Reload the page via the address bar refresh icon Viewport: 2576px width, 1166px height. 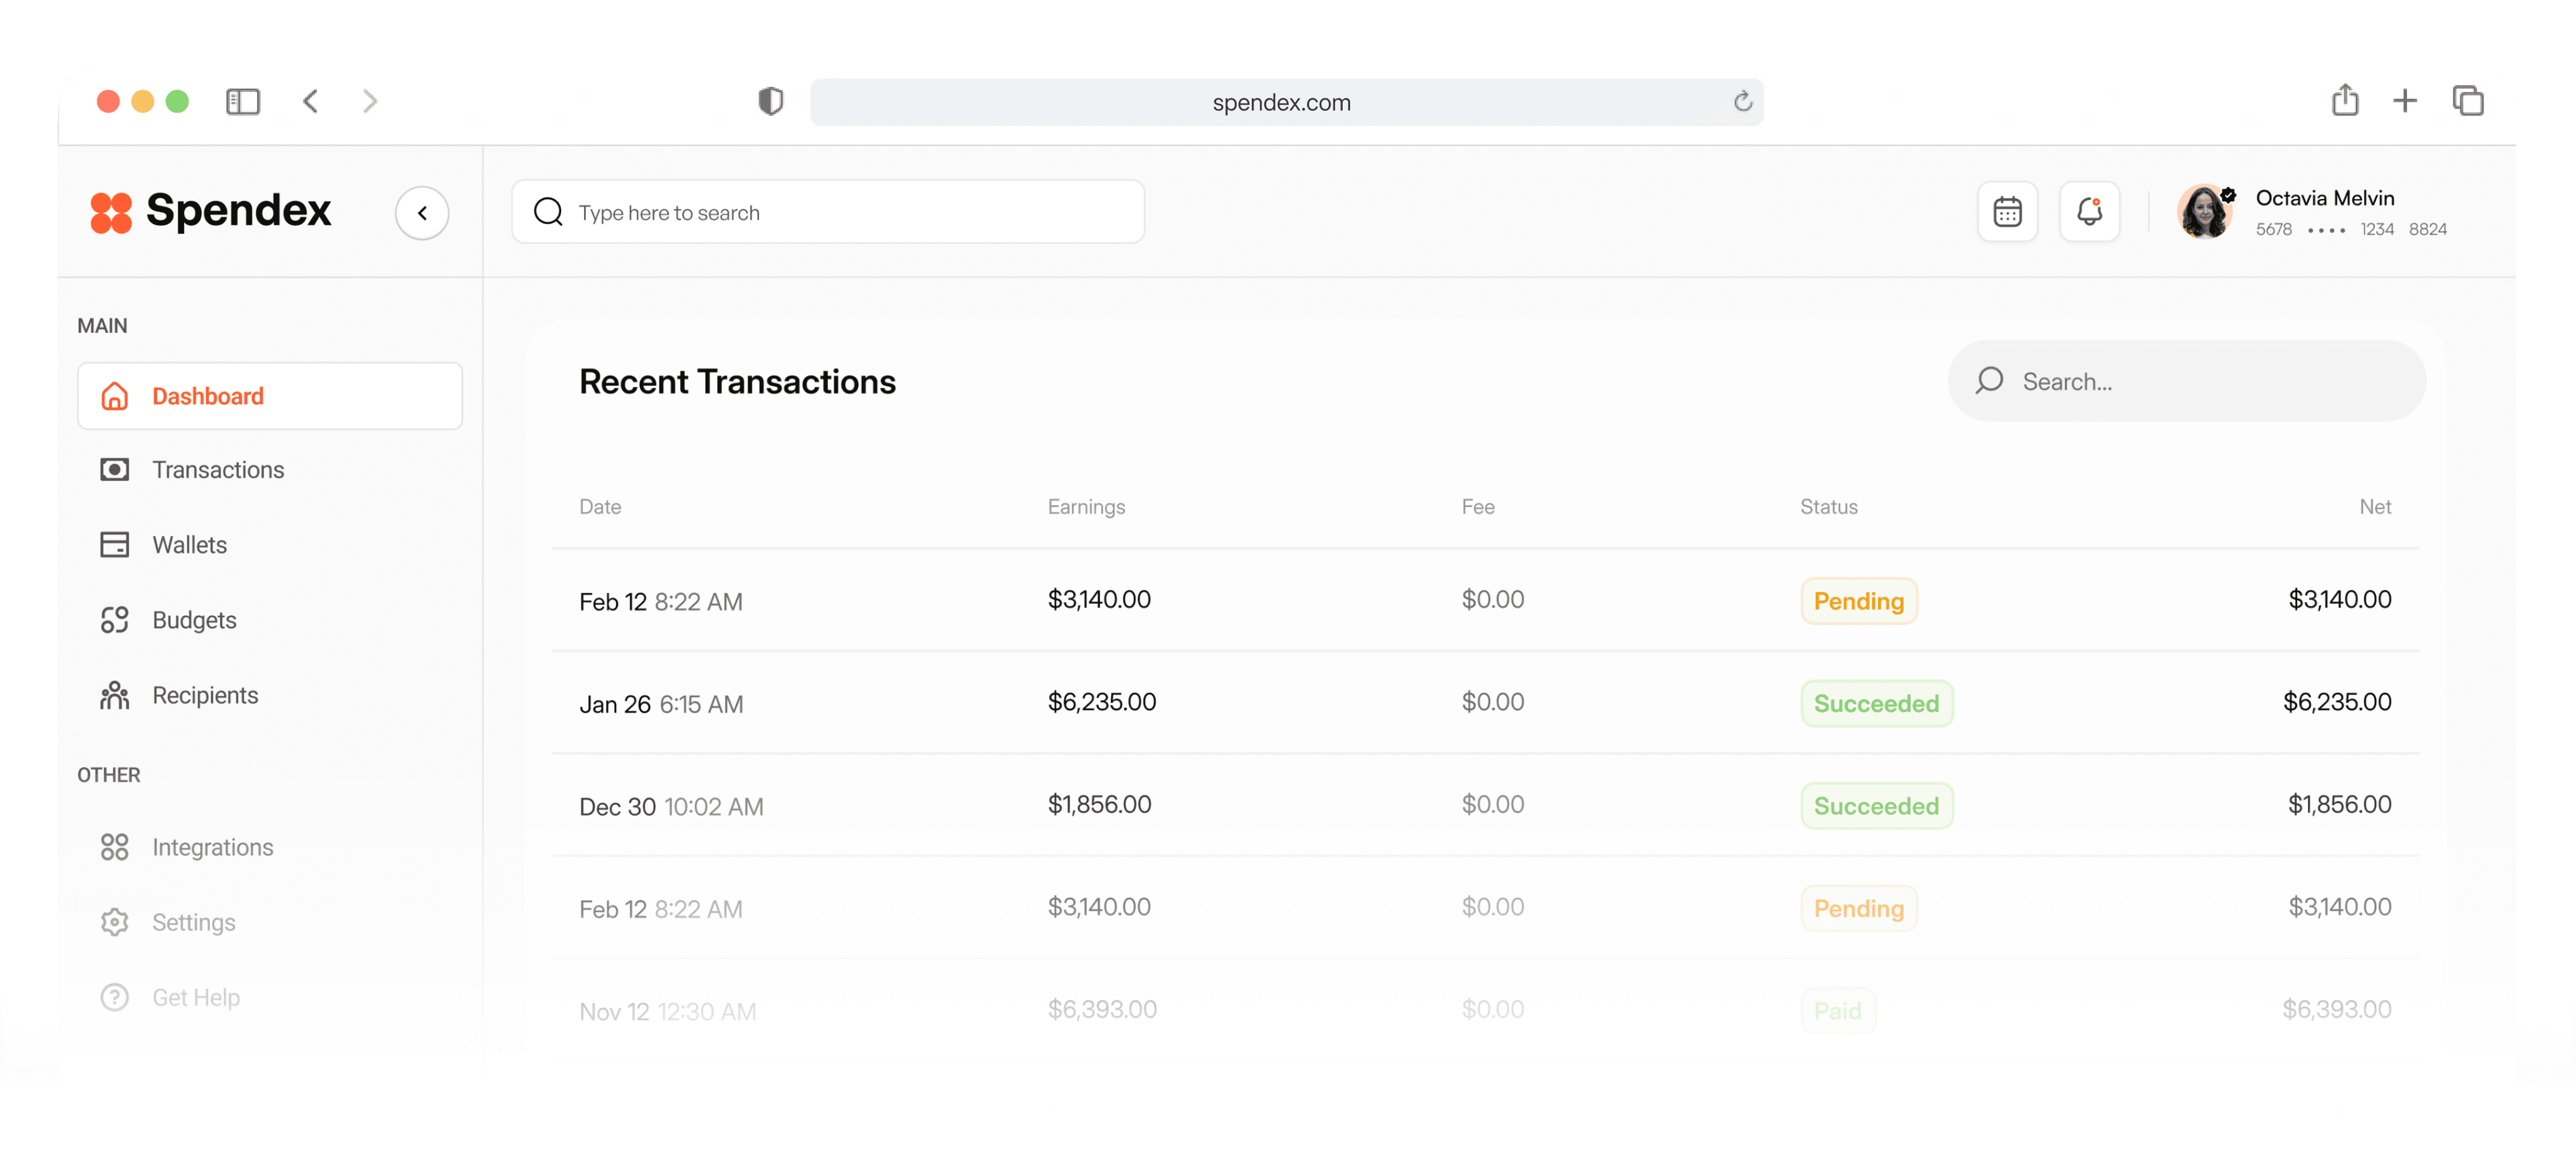[x=1743, y=101]
